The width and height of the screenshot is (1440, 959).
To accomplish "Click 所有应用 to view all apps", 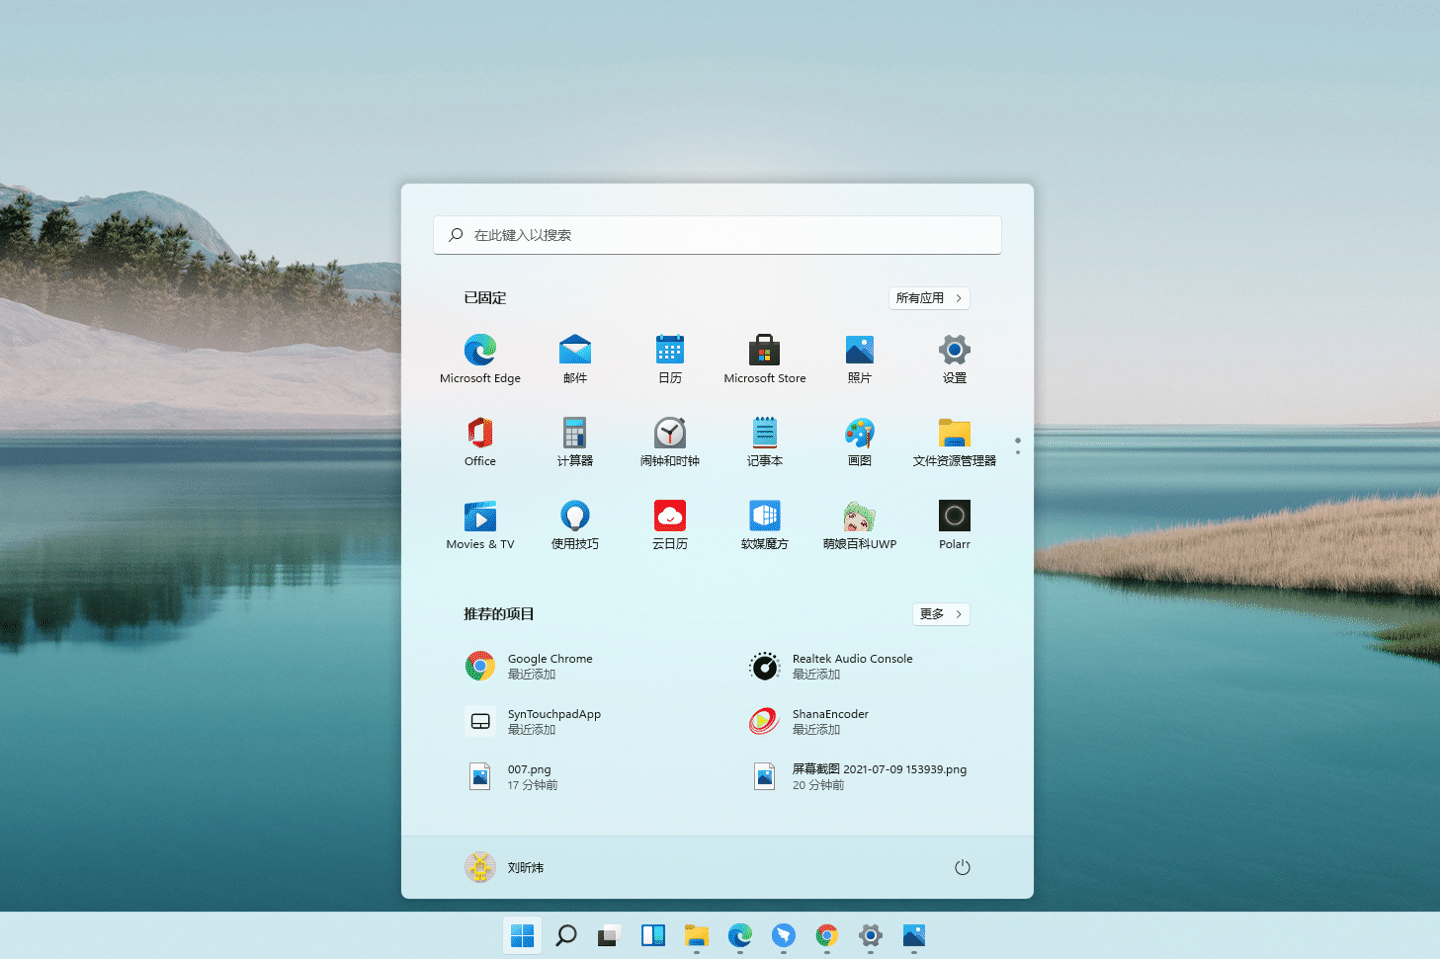I will point(928,297).
